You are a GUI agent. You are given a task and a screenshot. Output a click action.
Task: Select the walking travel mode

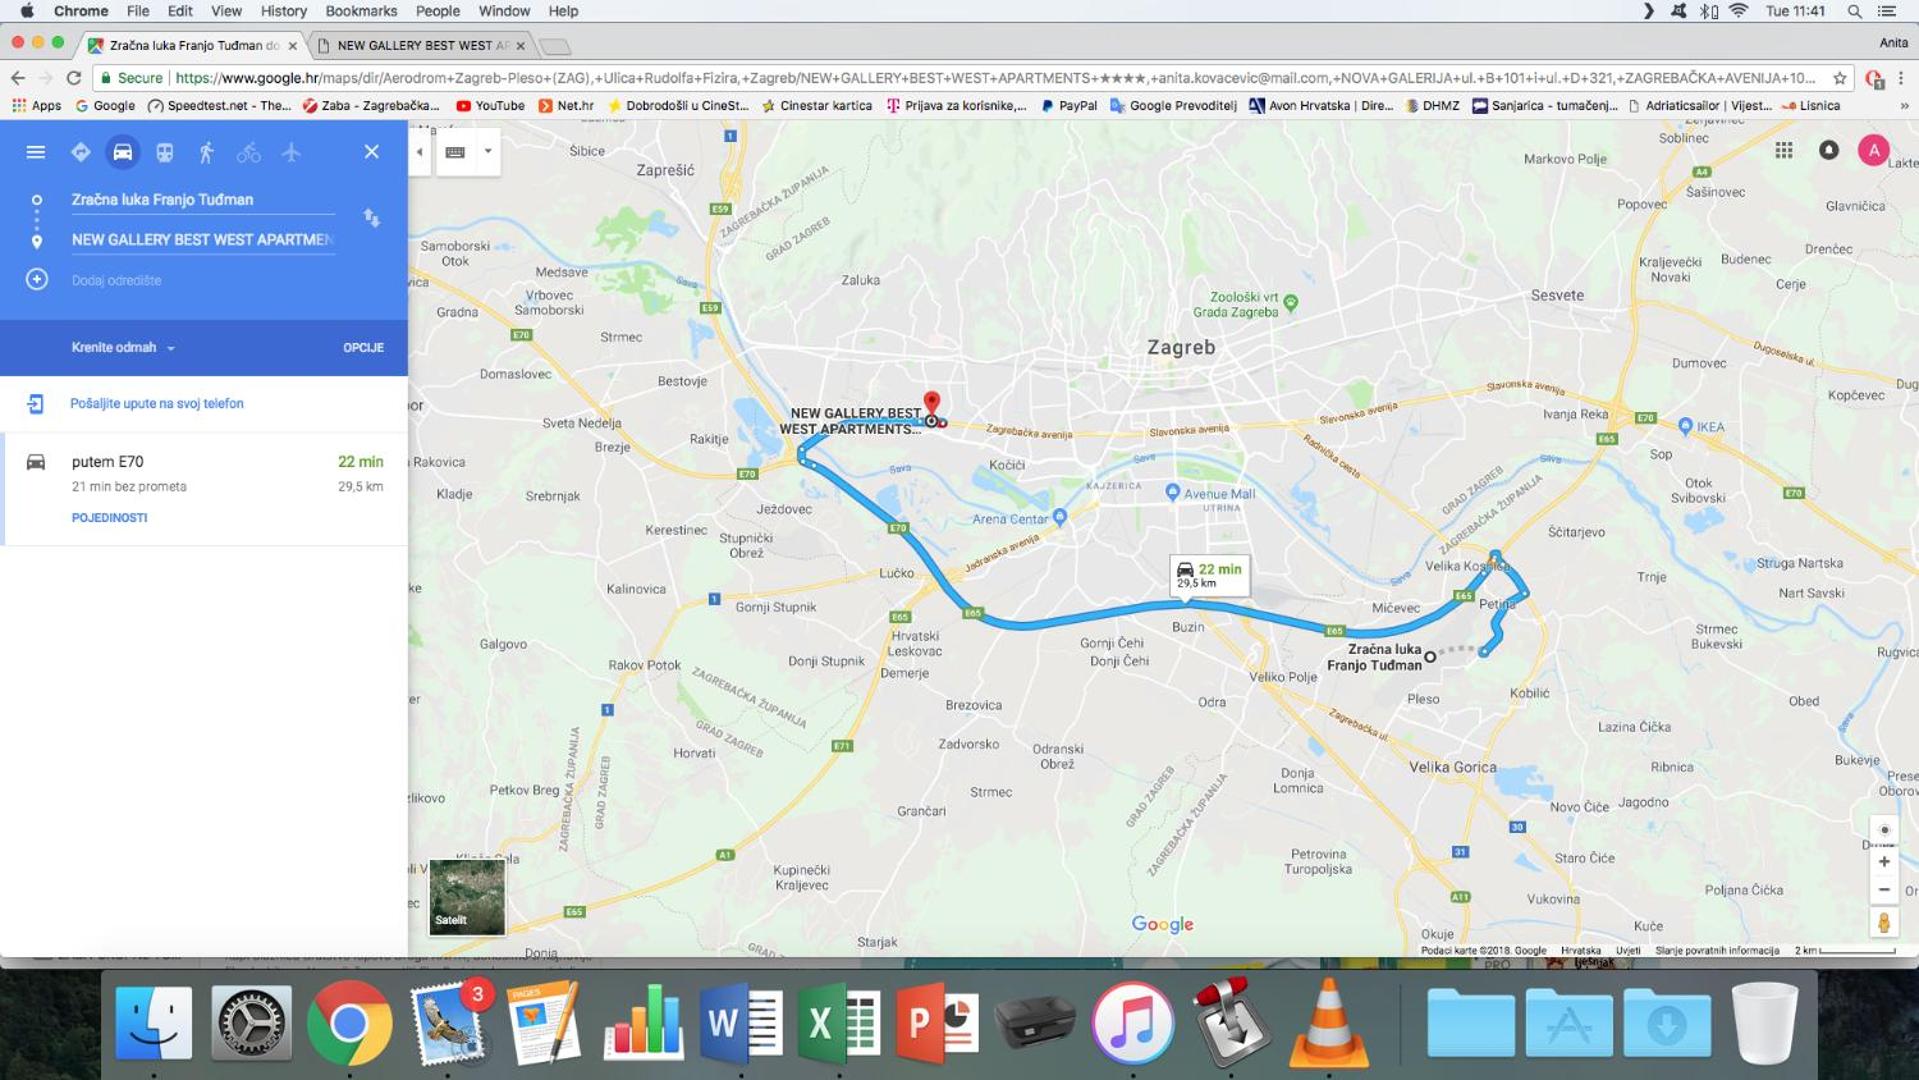pyautogui.click(x=207, y=152)
